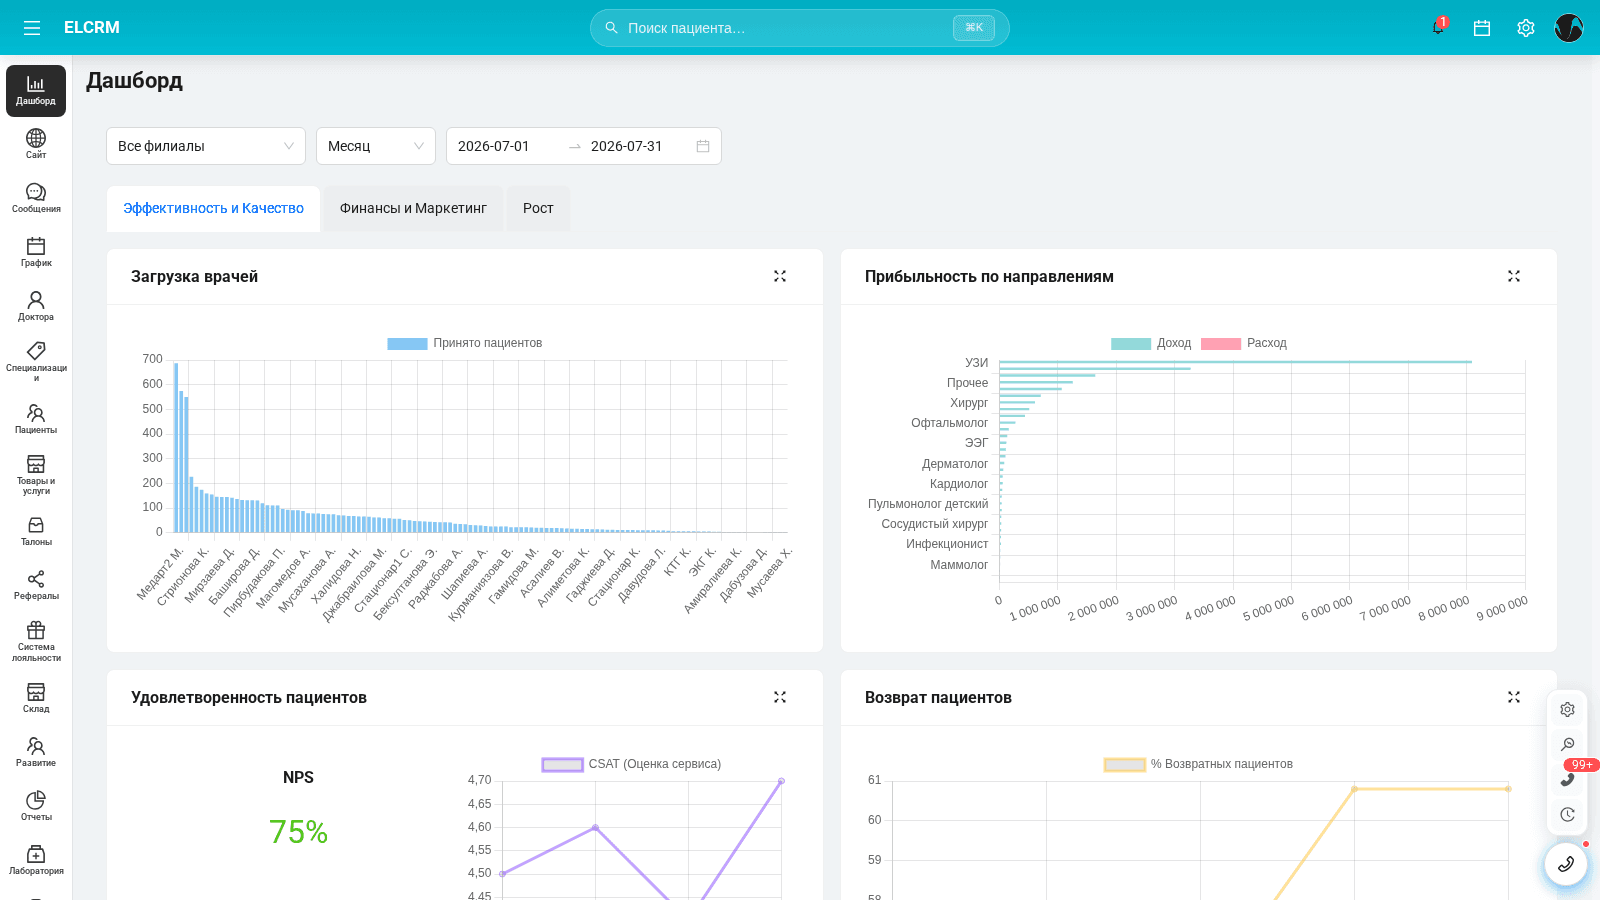
Task: Toggle % Возвратных пациентов legend
Action: pyautogui.click(x=1198, y=764)
